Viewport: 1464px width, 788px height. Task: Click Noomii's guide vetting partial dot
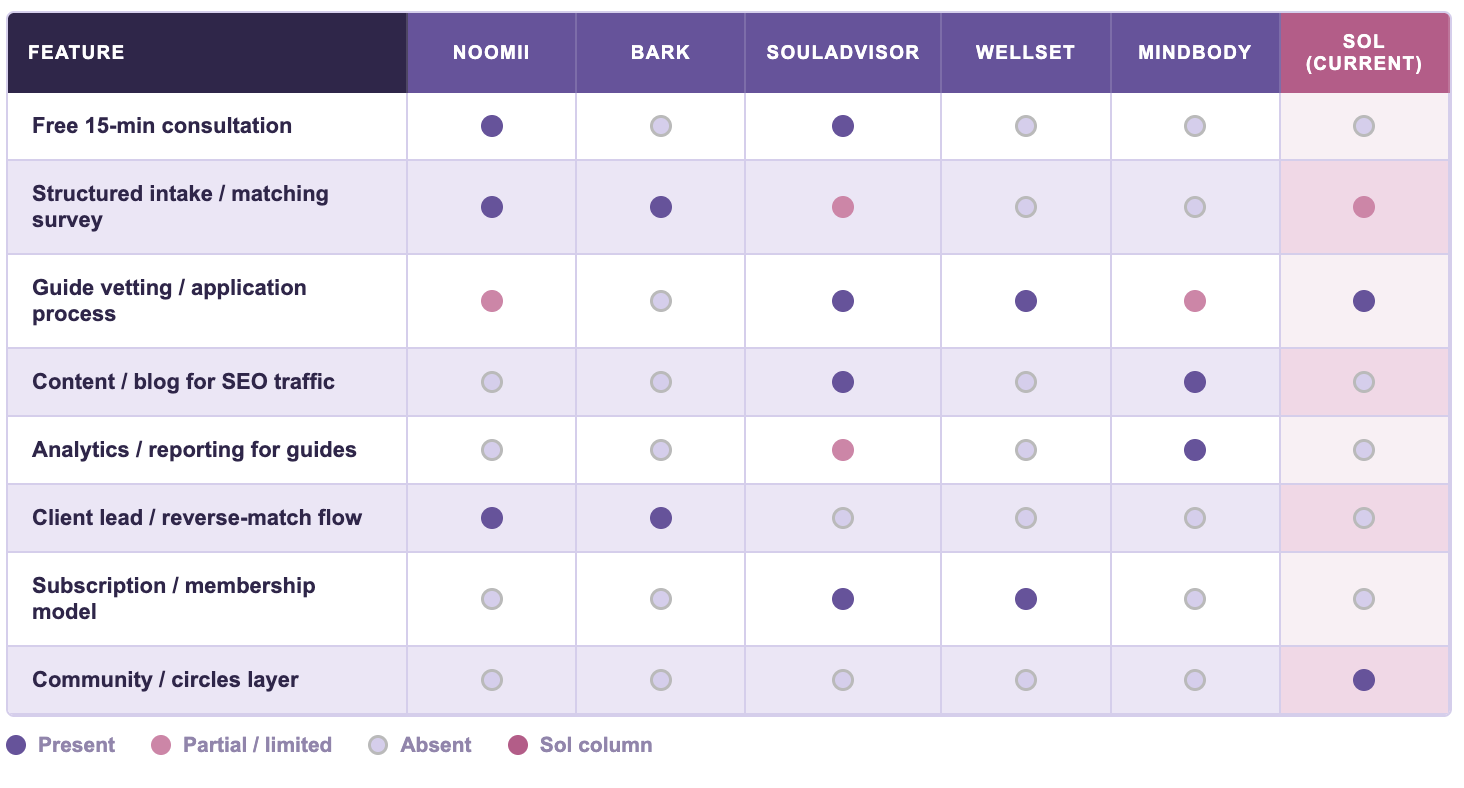point(492,301)
